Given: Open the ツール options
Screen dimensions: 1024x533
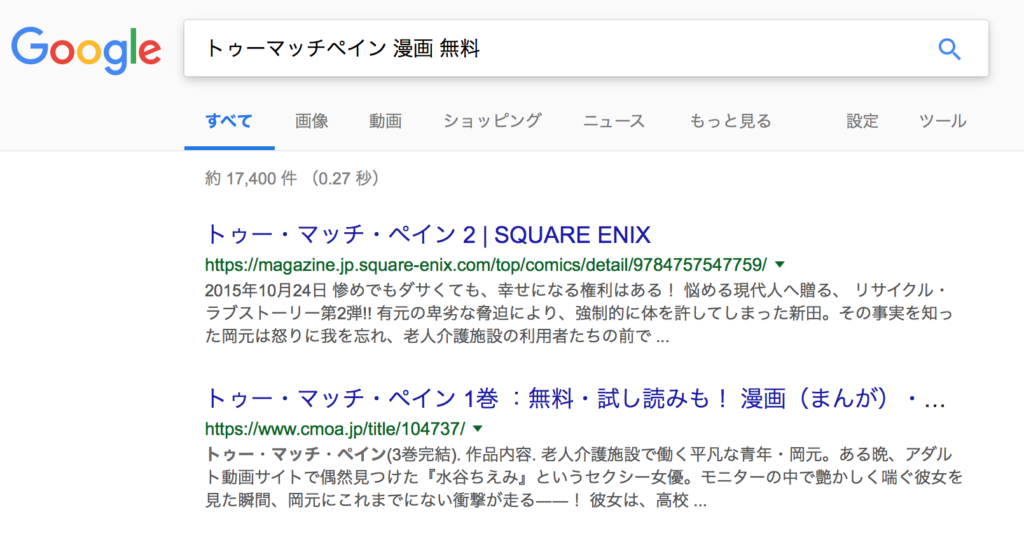Looking at the screenshot, I should click(942, 121).
